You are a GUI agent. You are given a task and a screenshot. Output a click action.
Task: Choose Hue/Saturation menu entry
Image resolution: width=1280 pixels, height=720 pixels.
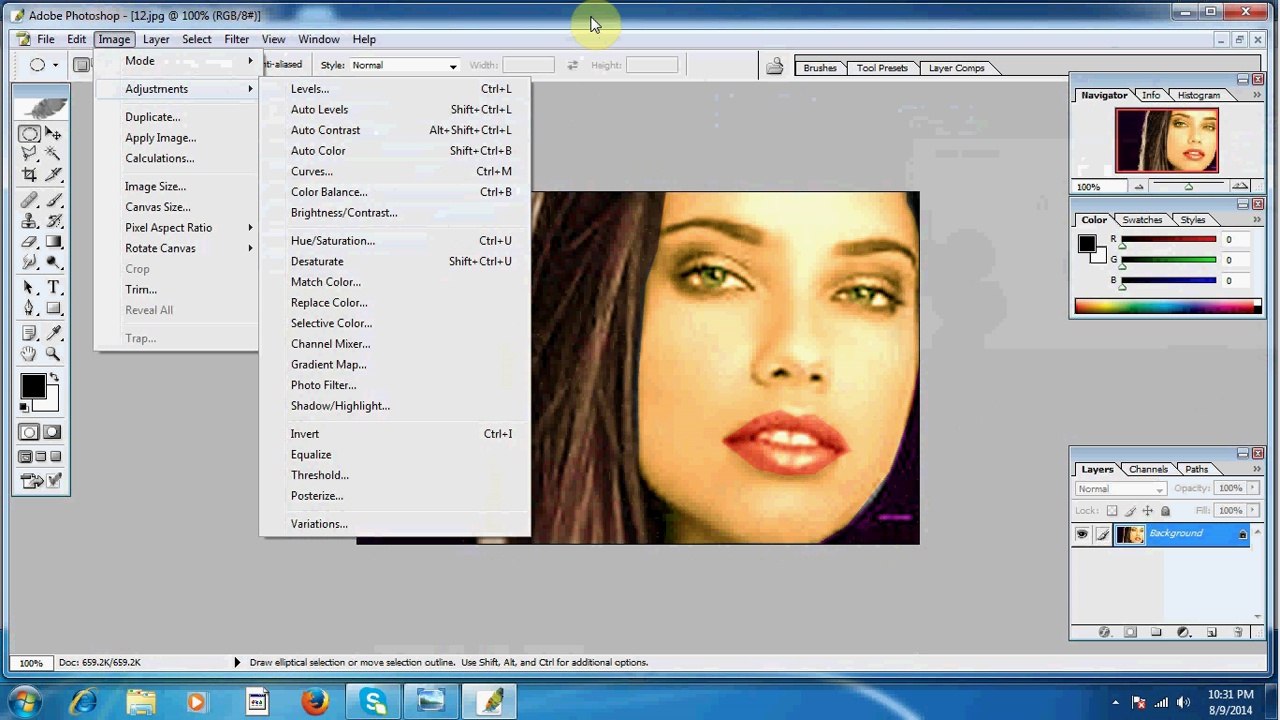(395, 241)
